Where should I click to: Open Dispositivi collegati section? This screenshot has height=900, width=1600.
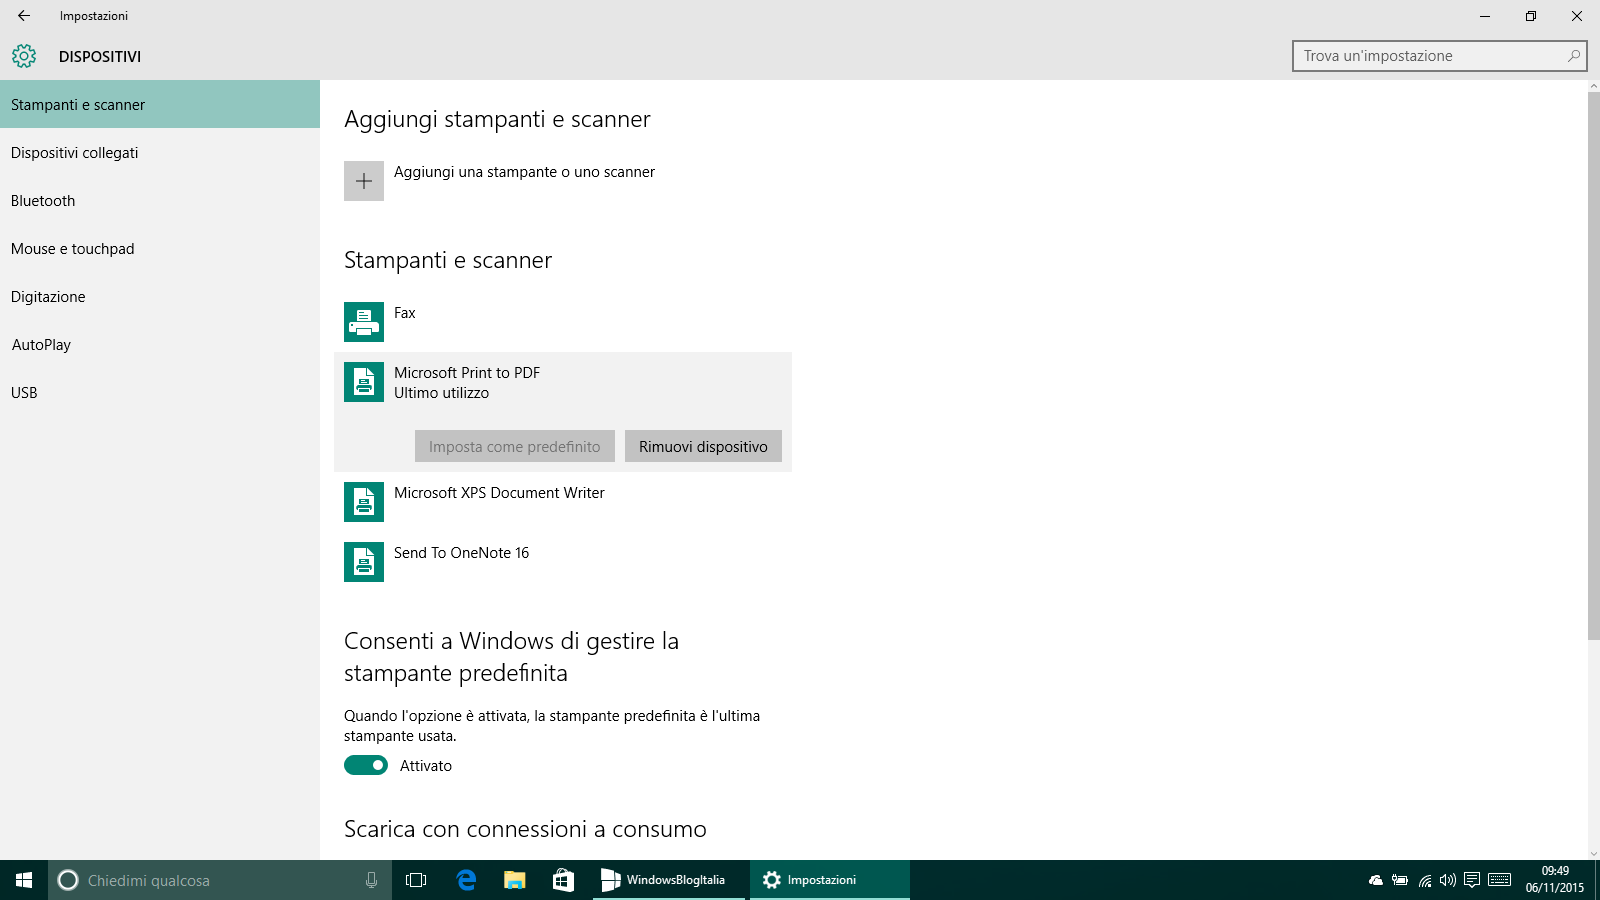tap(160, 152)
